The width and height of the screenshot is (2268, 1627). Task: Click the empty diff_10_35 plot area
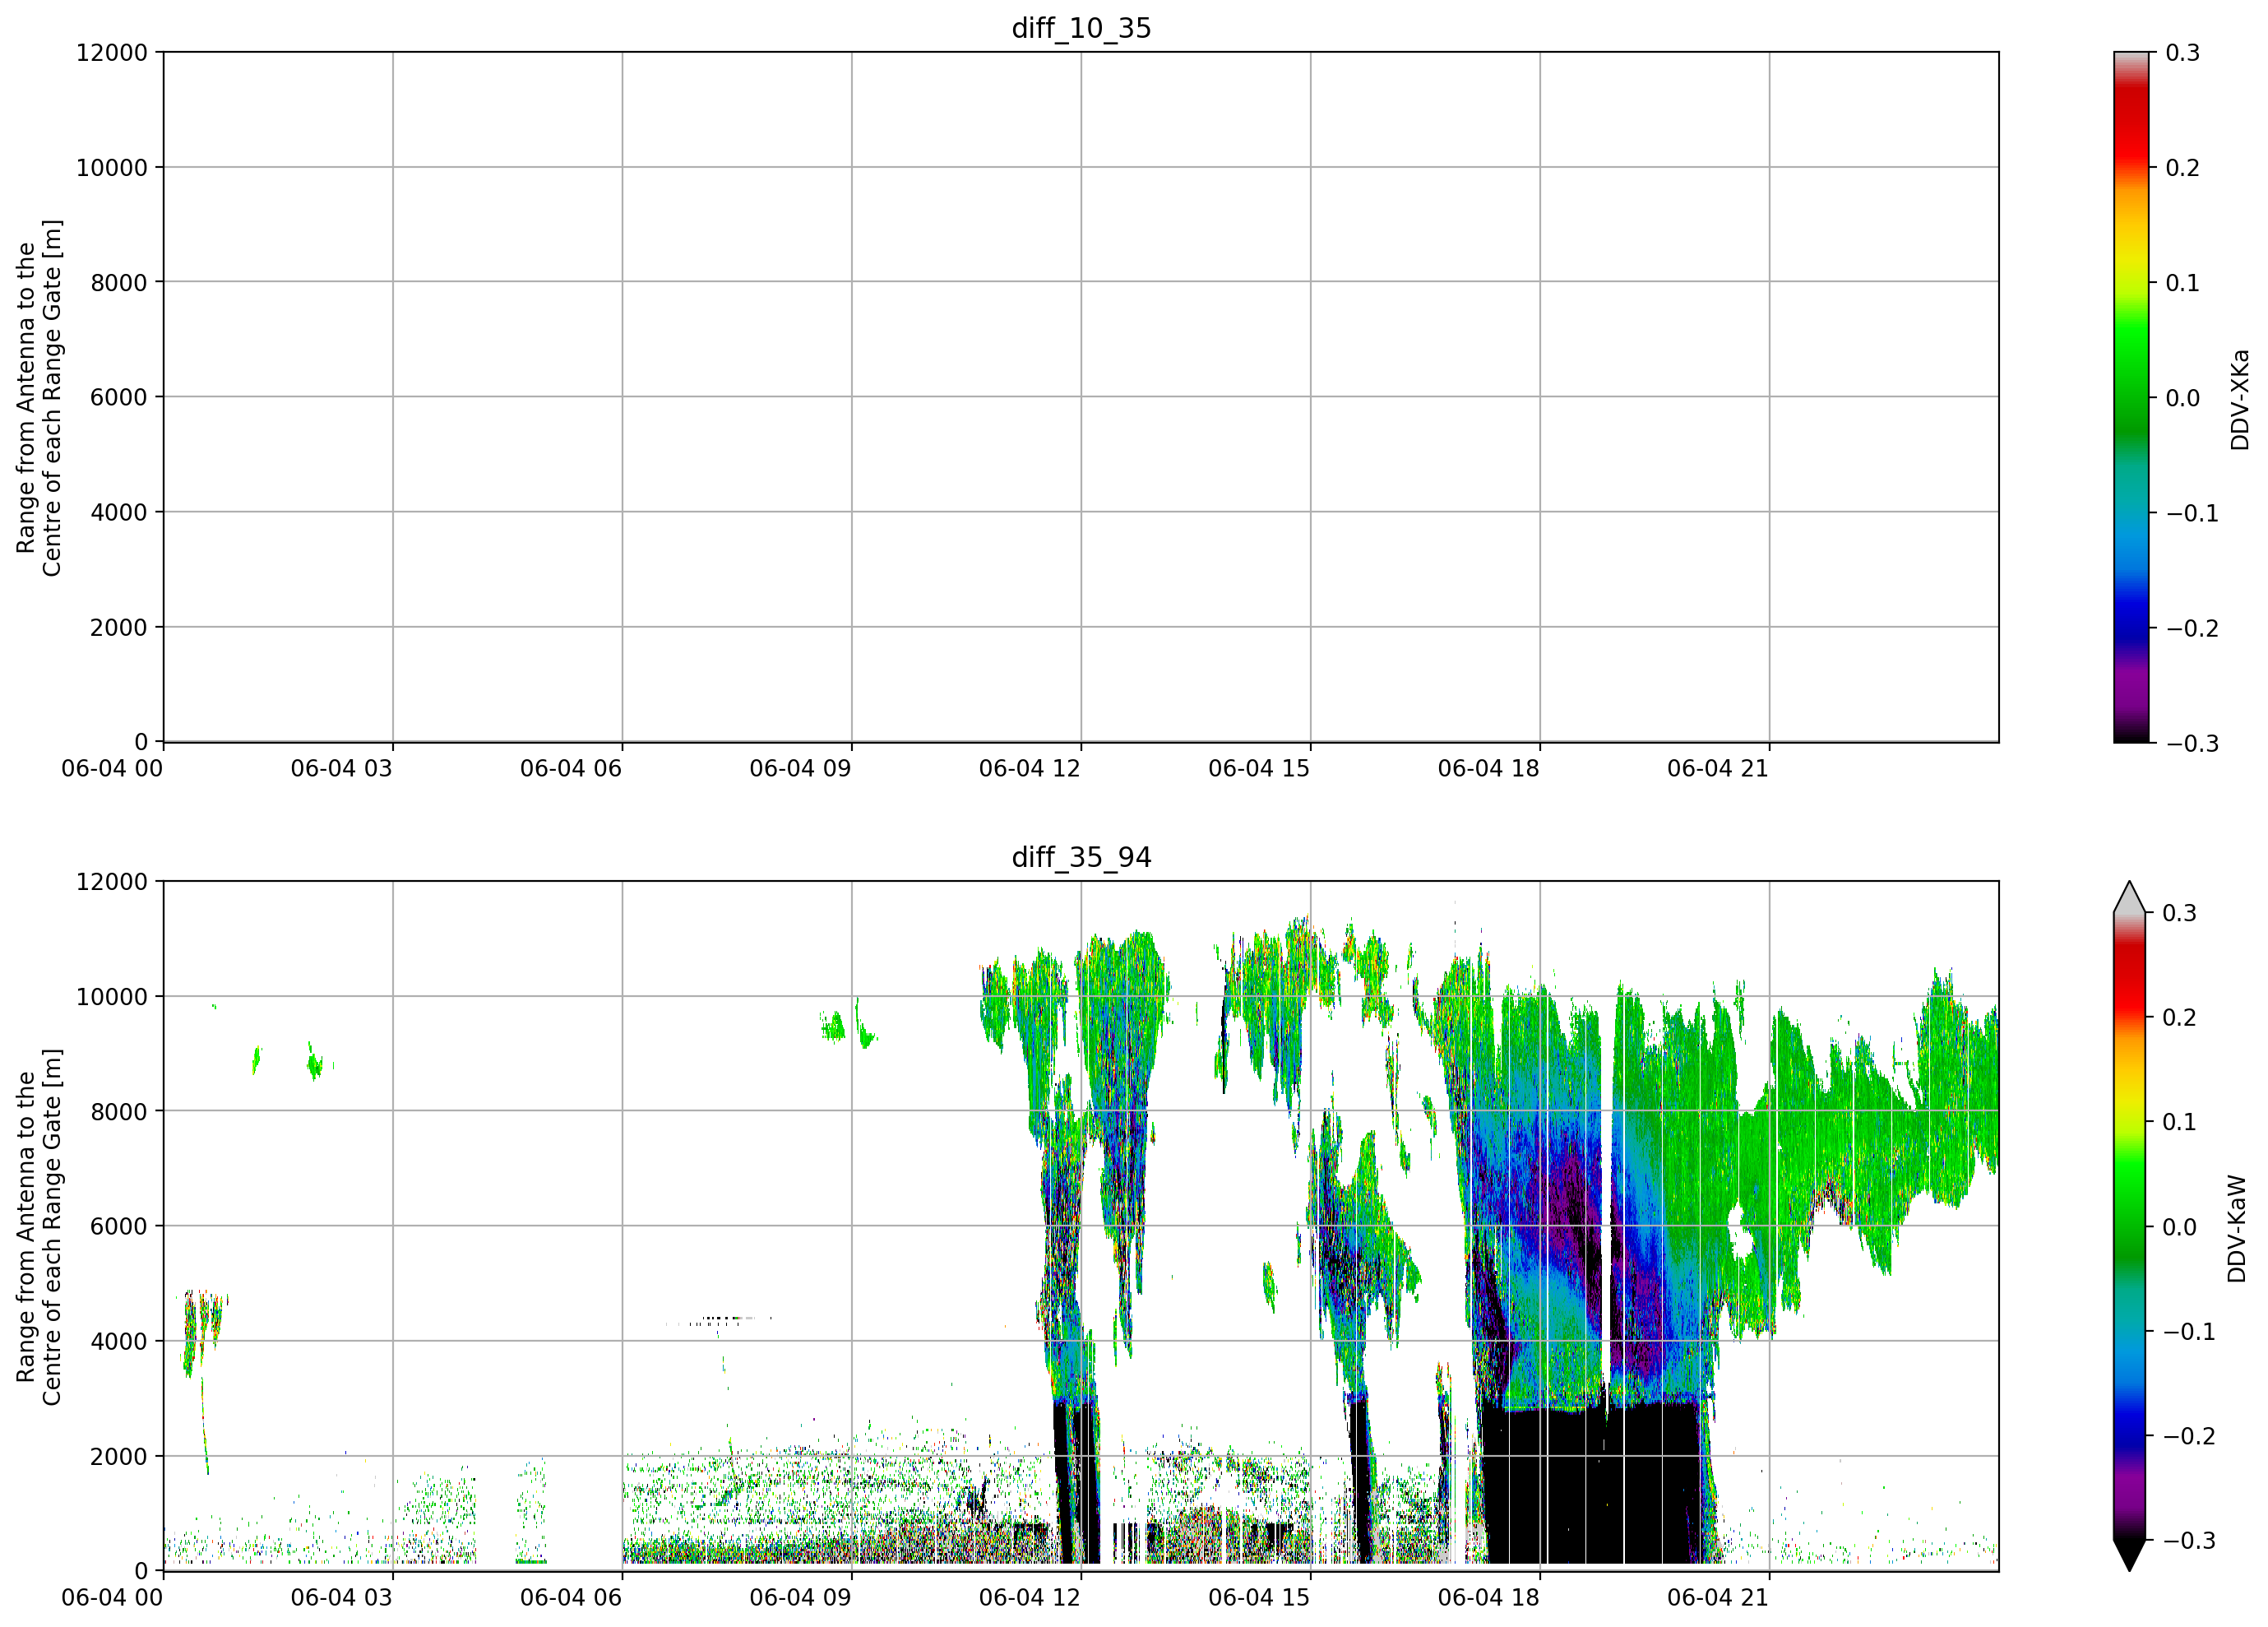pyautogui.click(x=1081, y=397)
